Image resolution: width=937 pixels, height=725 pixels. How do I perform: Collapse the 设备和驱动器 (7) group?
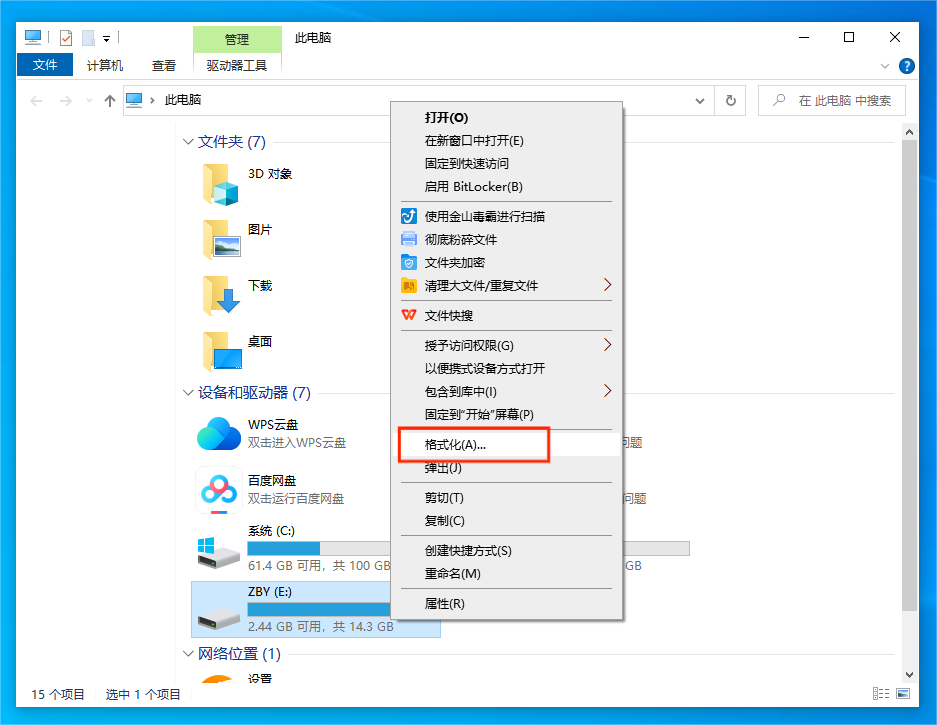tap(188, 393)
